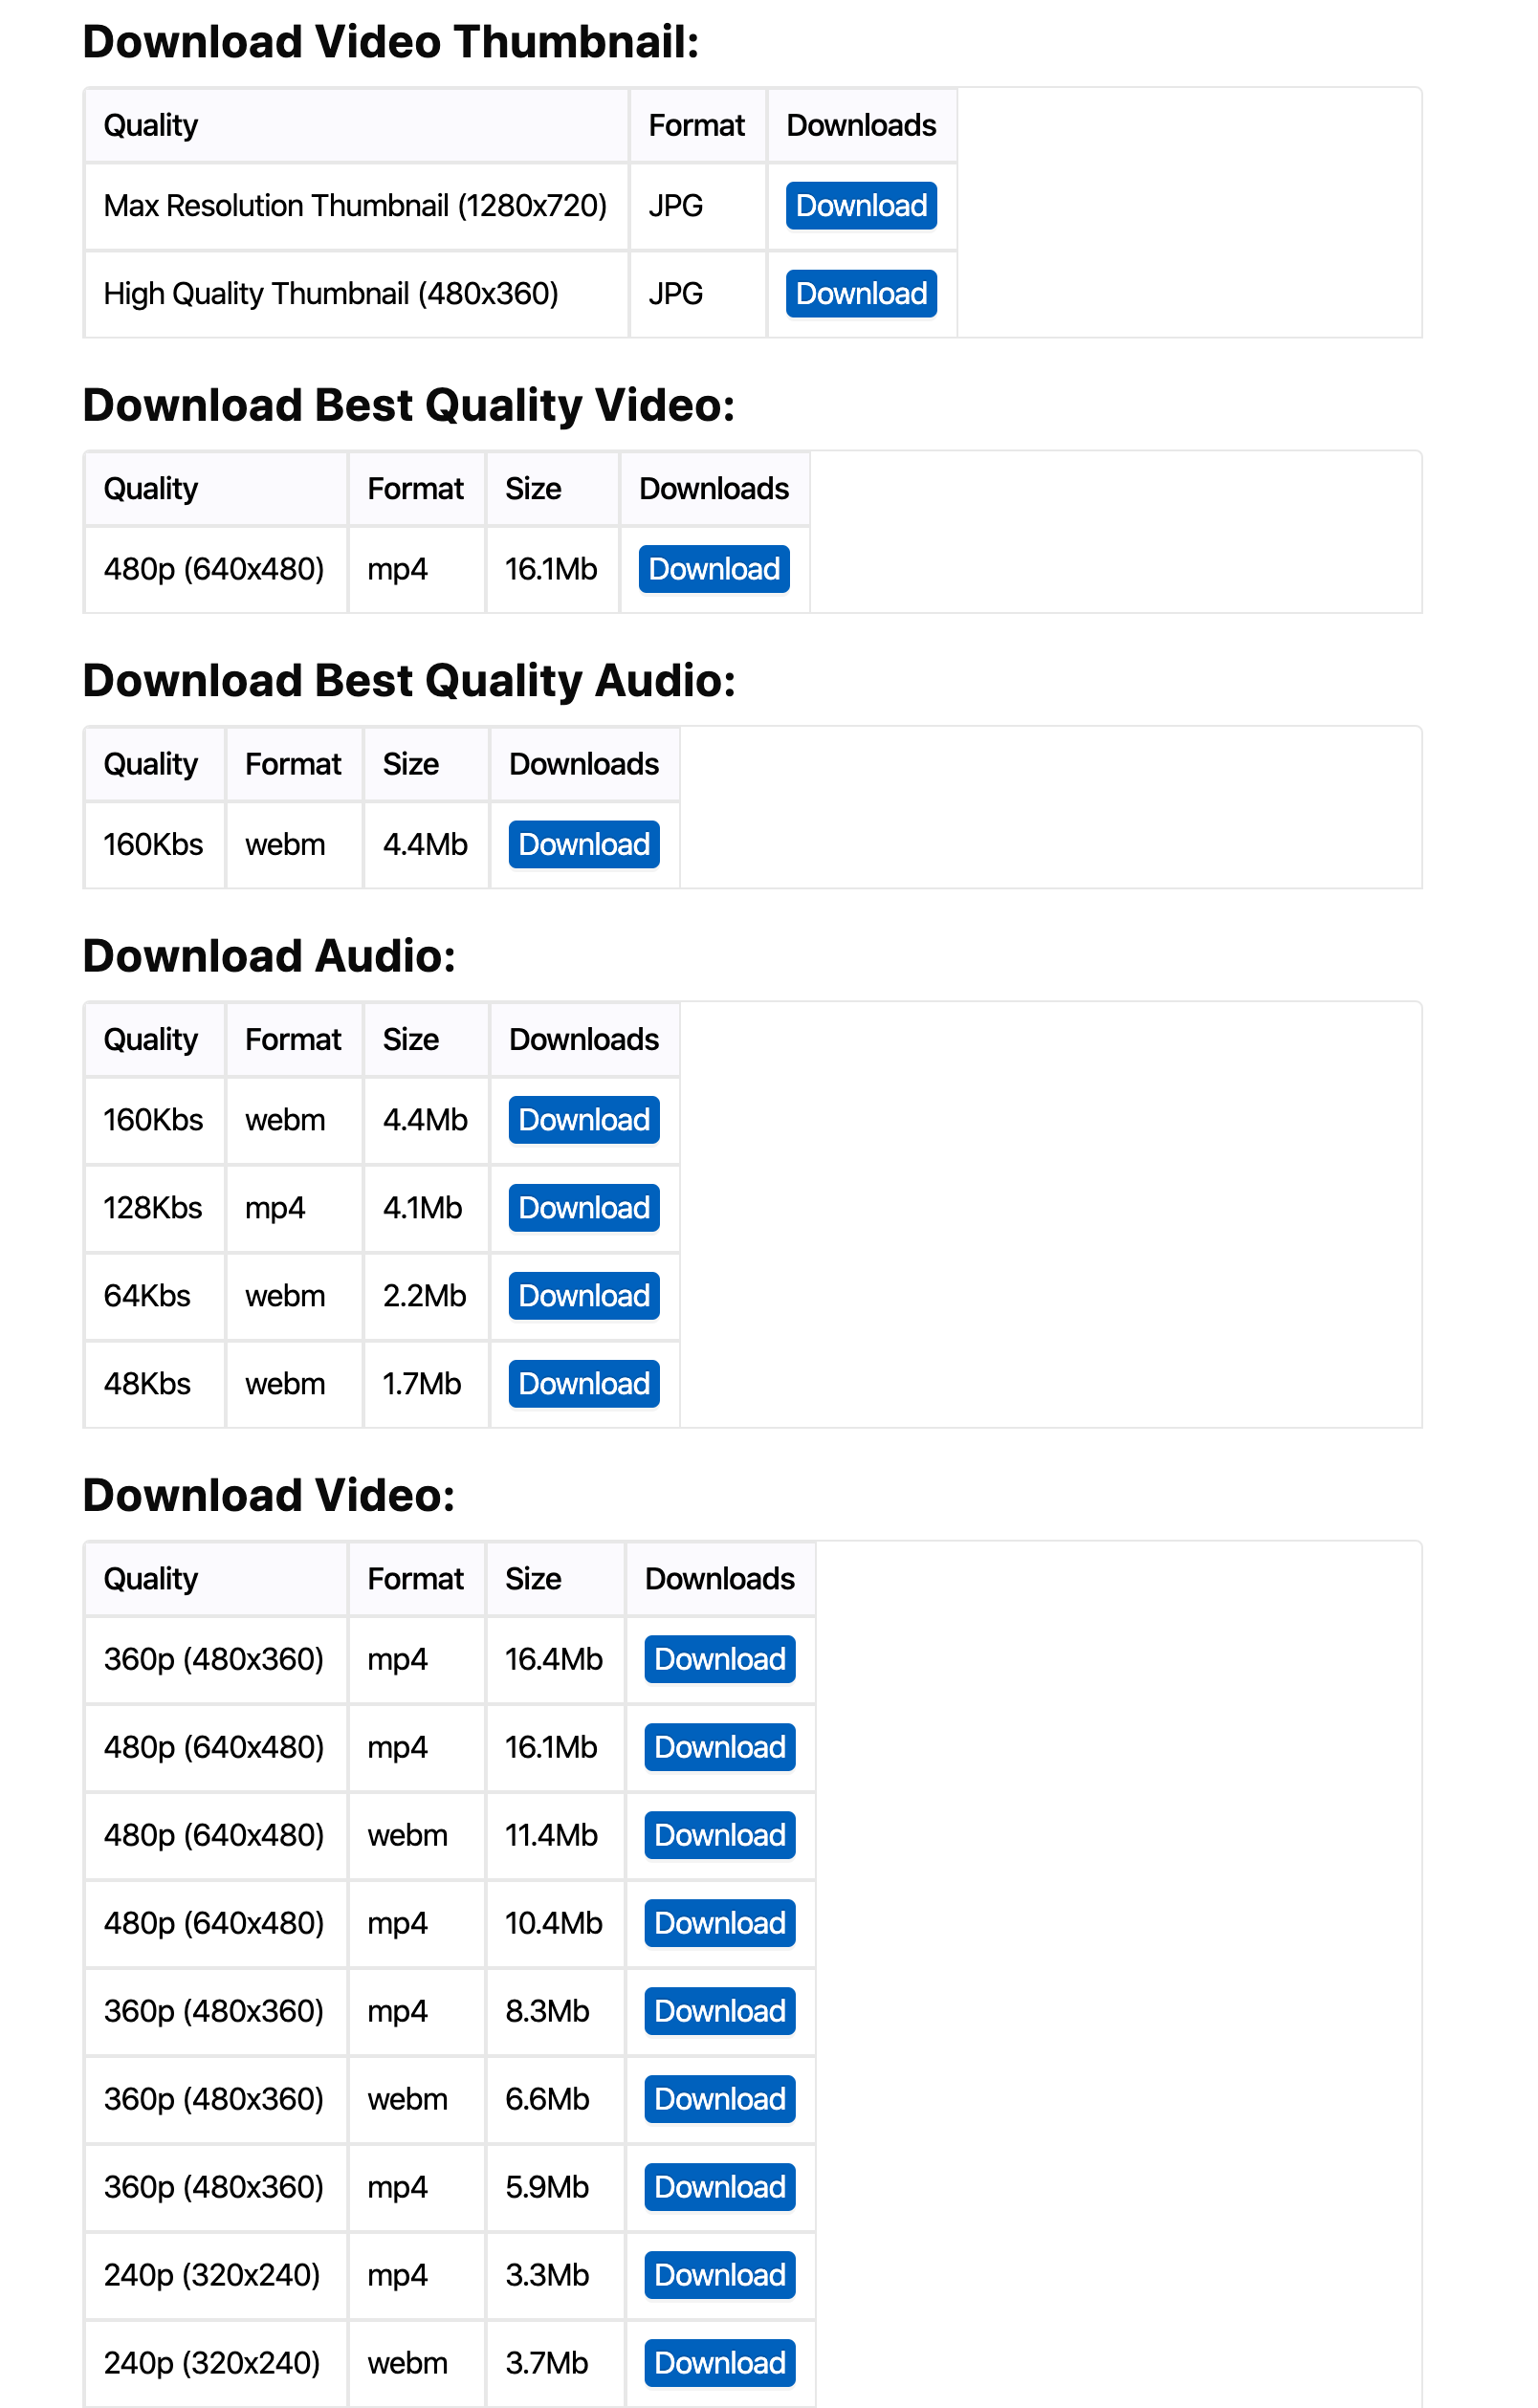Click the webm format cell in the 11.4Mb row
Image resolution: width=1538 pixels, height=2408 pixels.
click(416, 1835)
